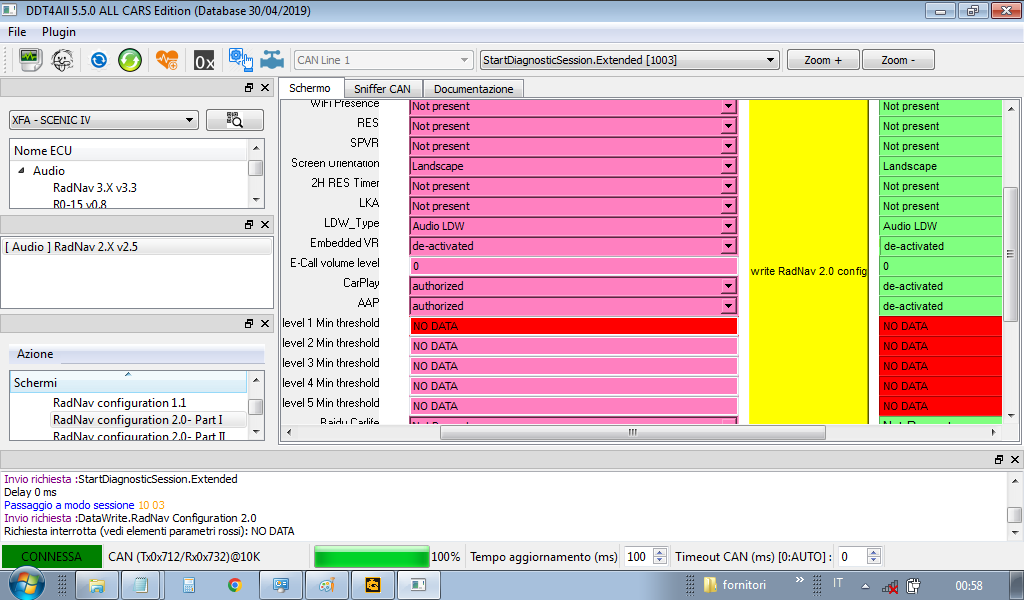
Task: Open the Screen Orientation dropdown showing Landscape
Action: (x=727, y=165)
